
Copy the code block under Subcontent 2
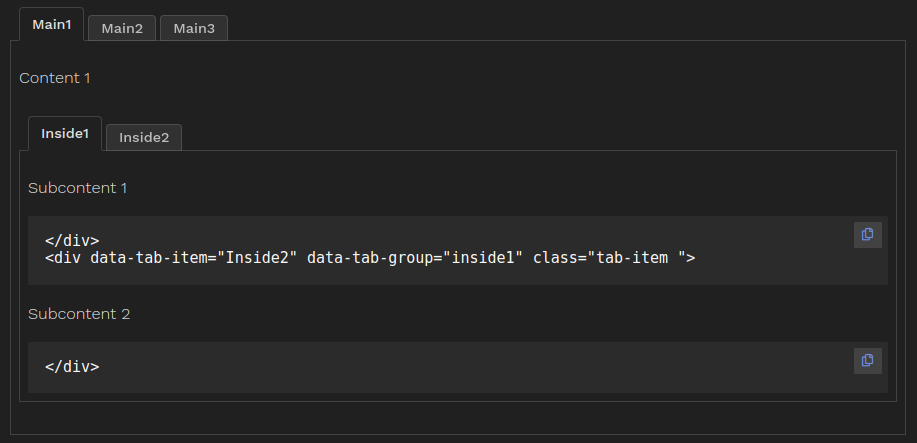[867, 360]
